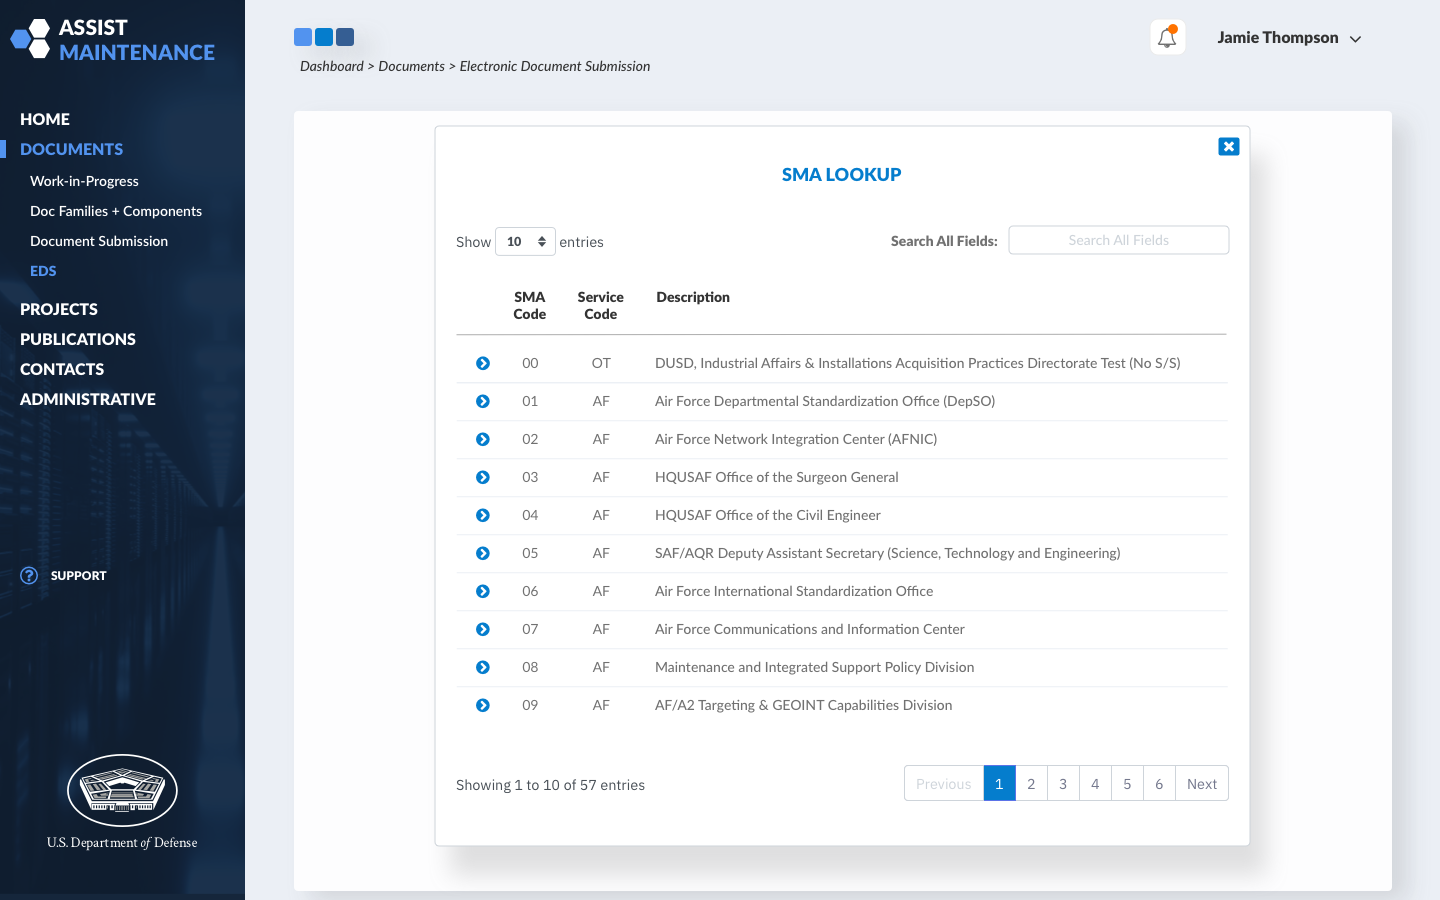This screenshot has height=900, width=1440.
Task: Go to Documents breadcrumb
Action: [411, 66]
